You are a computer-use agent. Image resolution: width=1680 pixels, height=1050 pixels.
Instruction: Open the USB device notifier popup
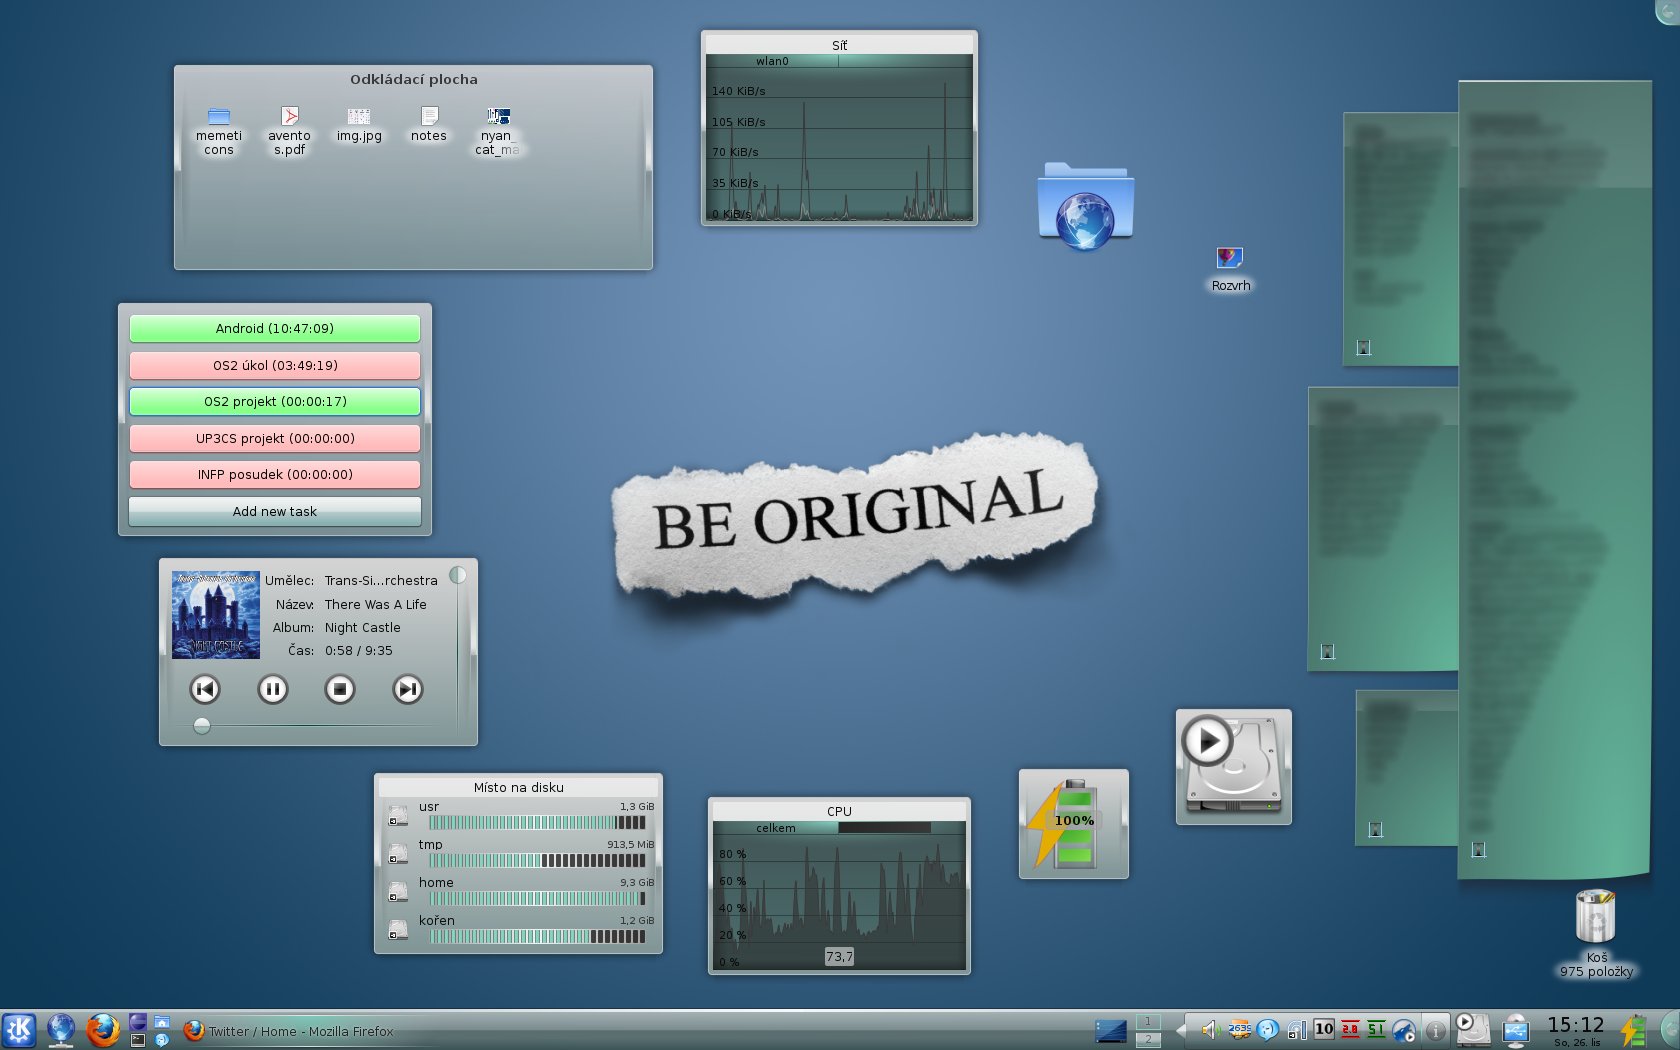(x=1516, y=1030)
